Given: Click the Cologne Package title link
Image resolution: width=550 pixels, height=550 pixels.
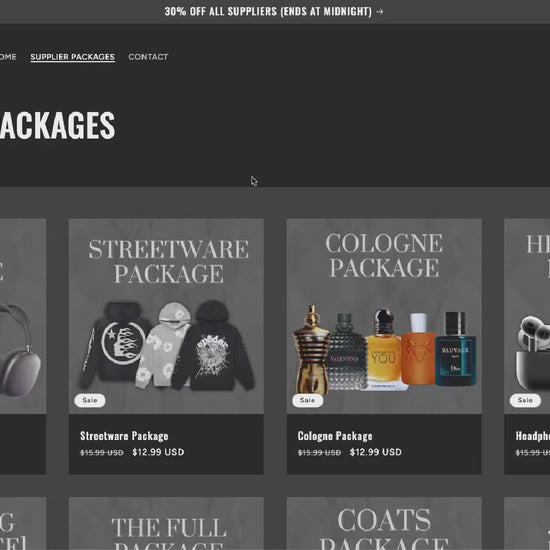Looking at the screenshot, I should (x=335, y=436).
